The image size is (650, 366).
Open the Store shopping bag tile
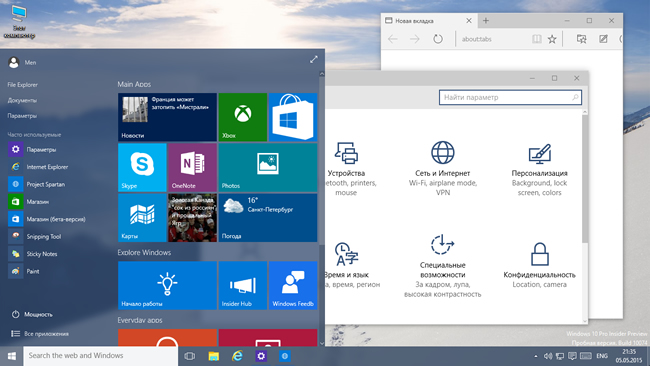pyautogui.click(x=293, y=117)
